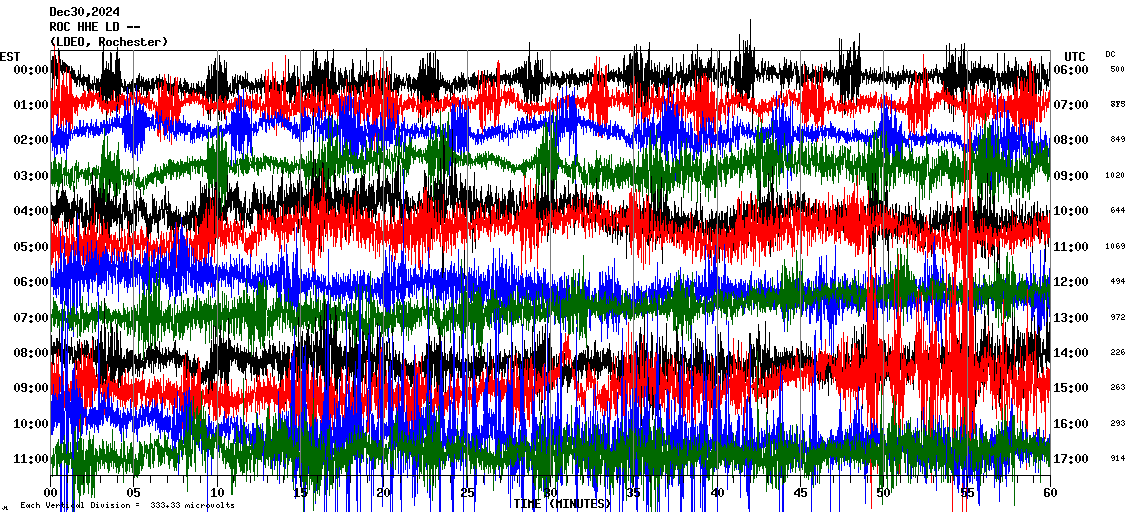Click the 333.33 microvolts scale note
The width and height of the screenshot is (1130, 519).
click(x=192, y=505)
